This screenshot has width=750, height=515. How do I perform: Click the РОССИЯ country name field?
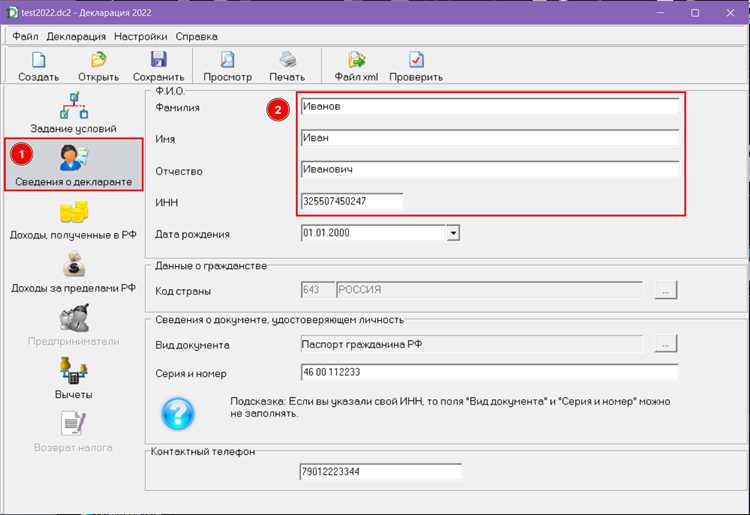click(489, 290)
